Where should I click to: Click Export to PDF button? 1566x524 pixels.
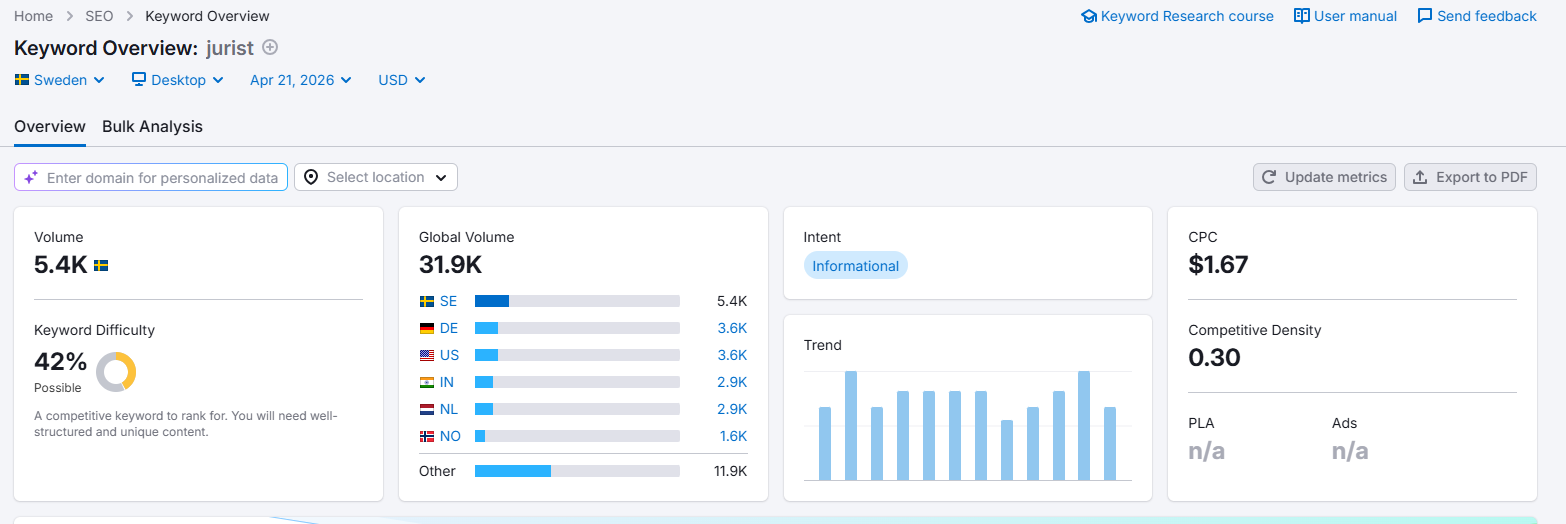[x=1470, y=177]
